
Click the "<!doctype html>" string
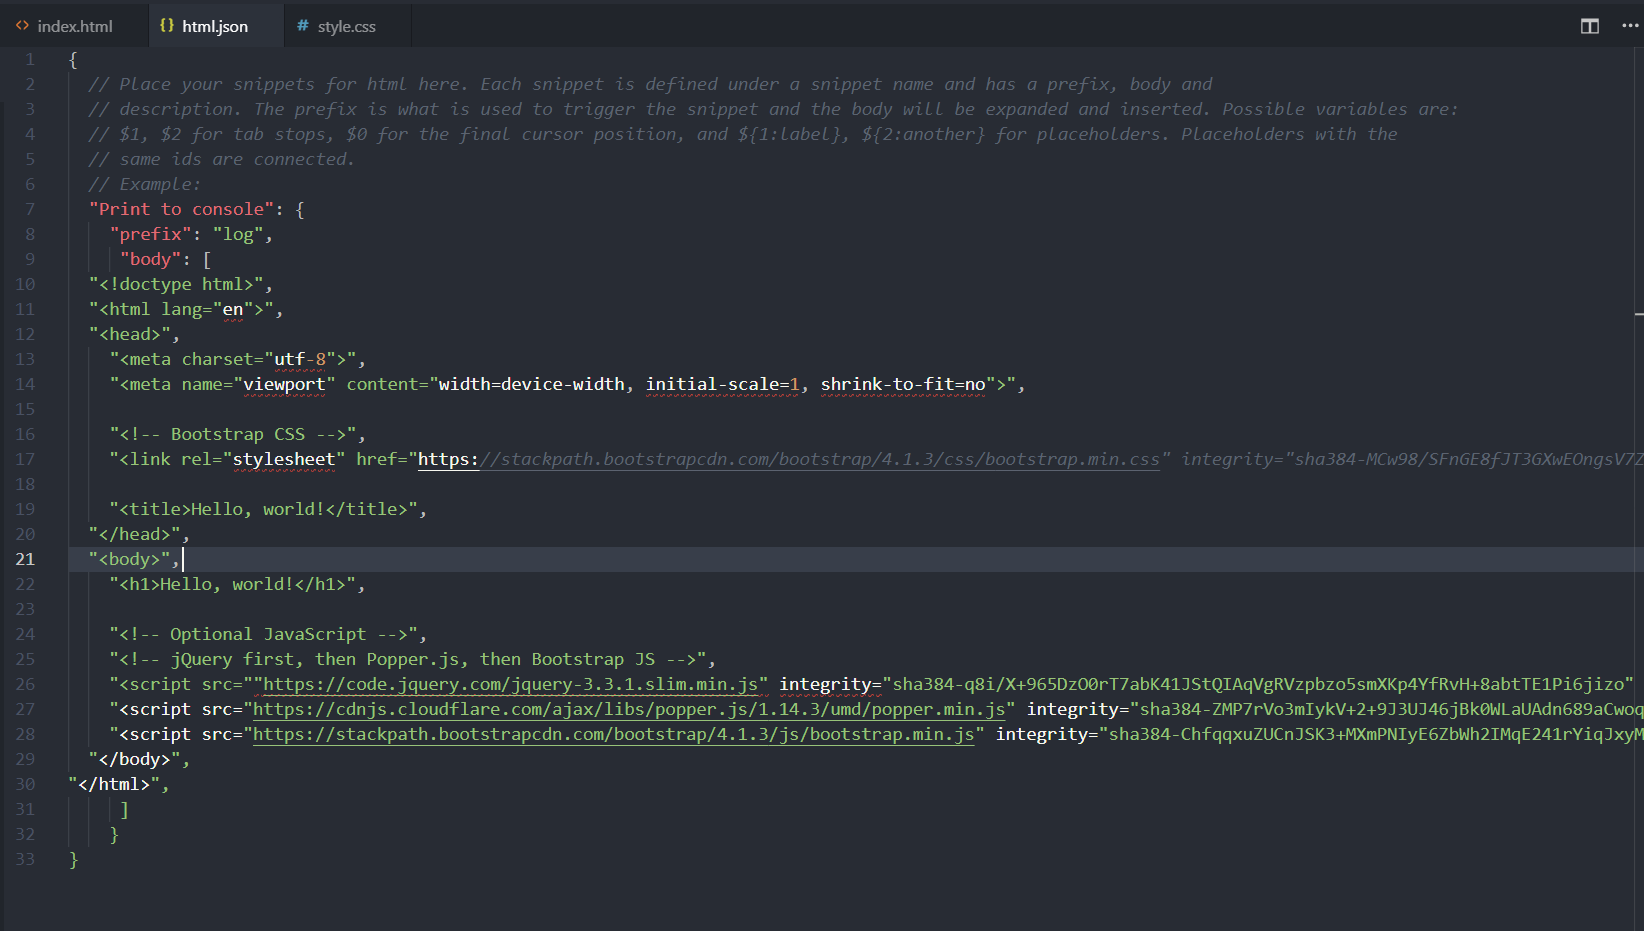176,284
